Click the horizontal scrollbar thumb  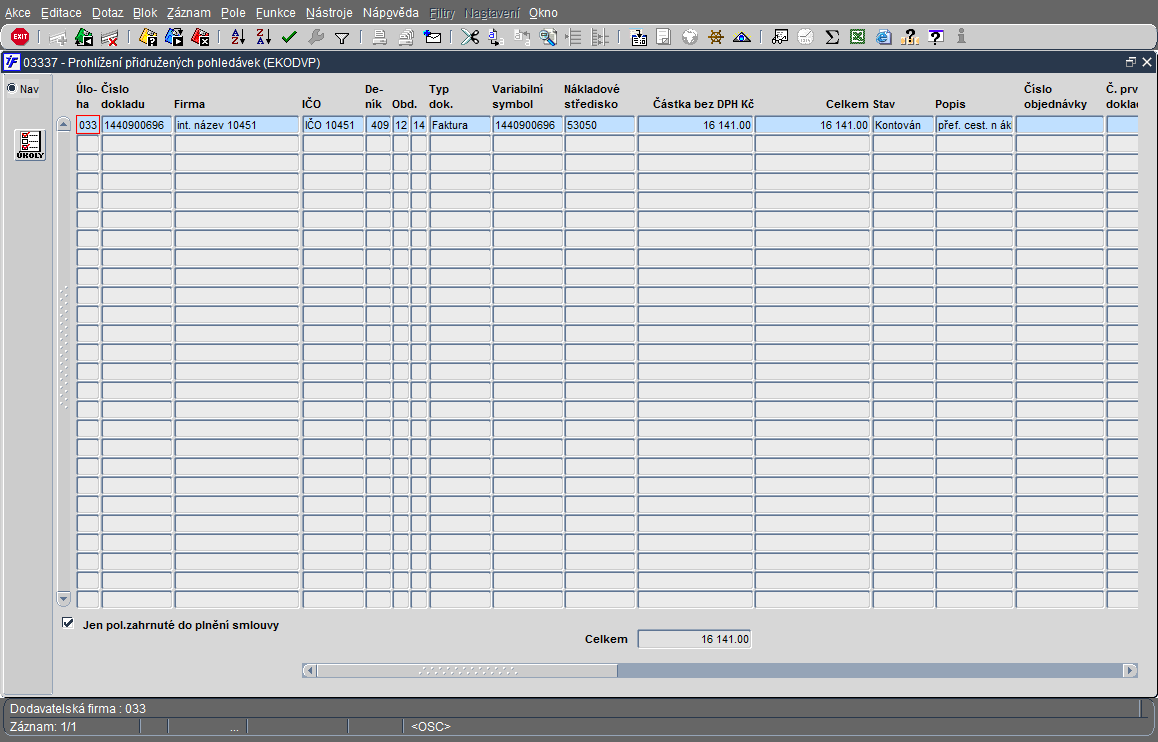tap(467, 670)
